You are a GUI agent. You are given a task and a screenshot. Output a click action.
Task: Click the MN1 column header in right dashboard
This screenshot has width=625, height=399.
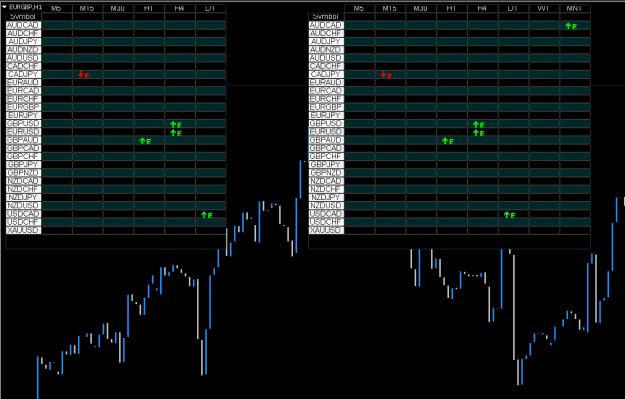(574, 8)
